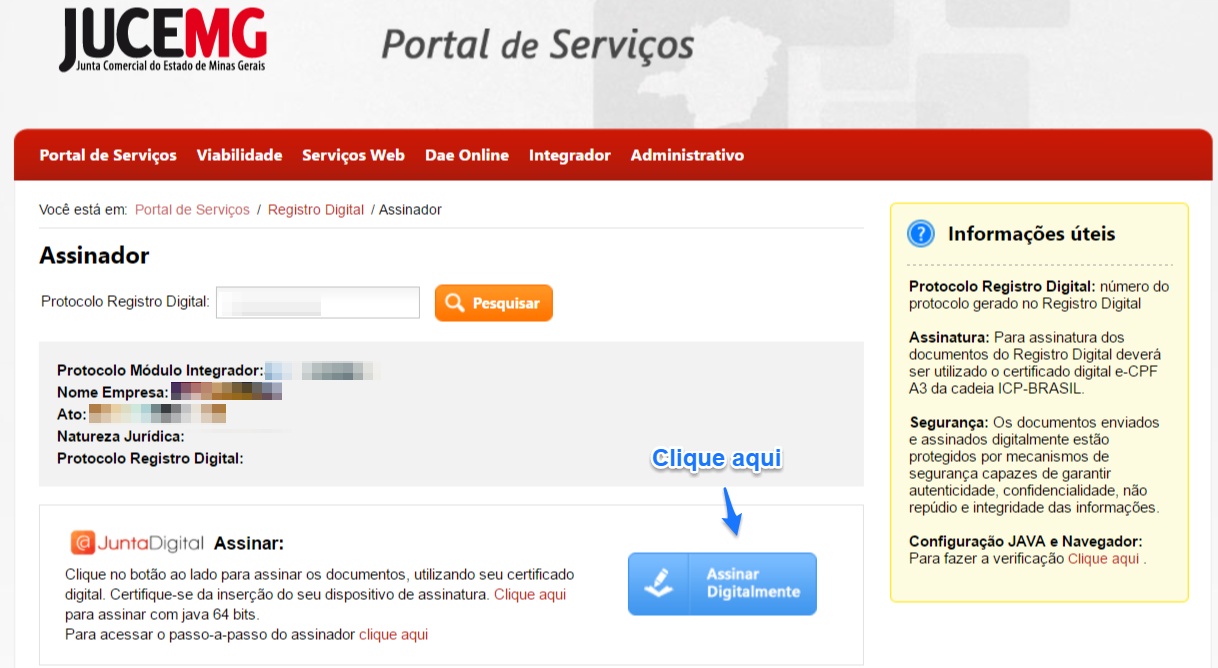Screen dimensions: 1218x668
Task: Select Dae Online from the navigation bar
Action: pyautogui.click(x=468, y=155)
